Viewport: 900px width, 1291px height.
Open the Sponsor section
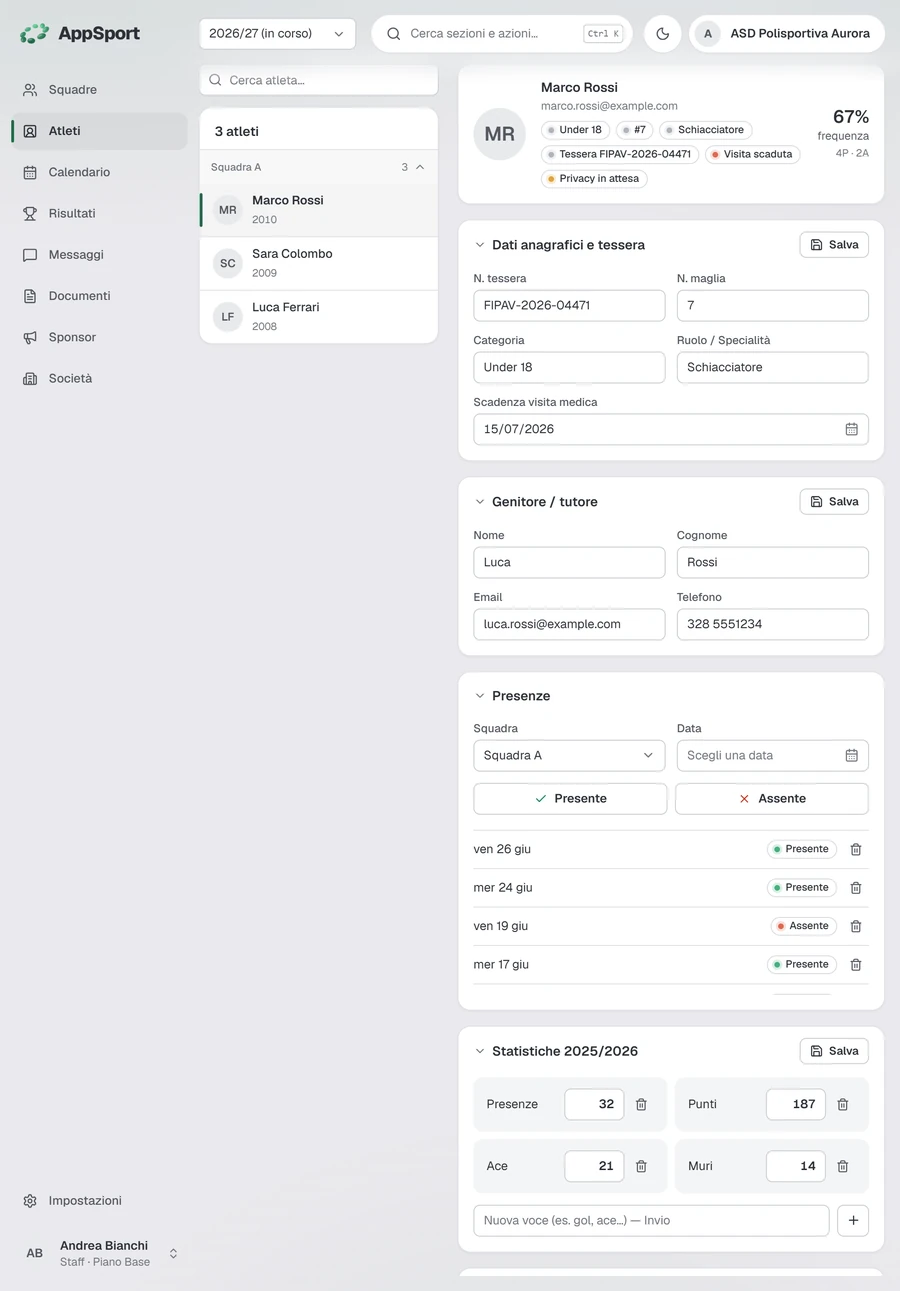click(x=99, y=337)
